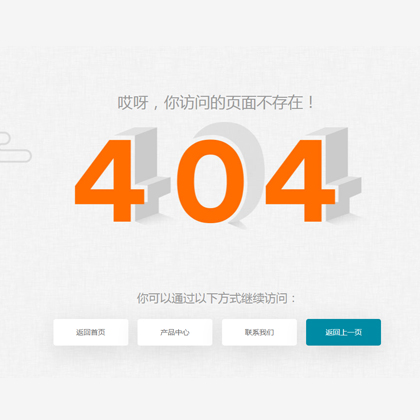This screenshot has width=420, height=420.
Task: Click the 返回首页 button
Action: pyautogui.click(x=91, y=332)
